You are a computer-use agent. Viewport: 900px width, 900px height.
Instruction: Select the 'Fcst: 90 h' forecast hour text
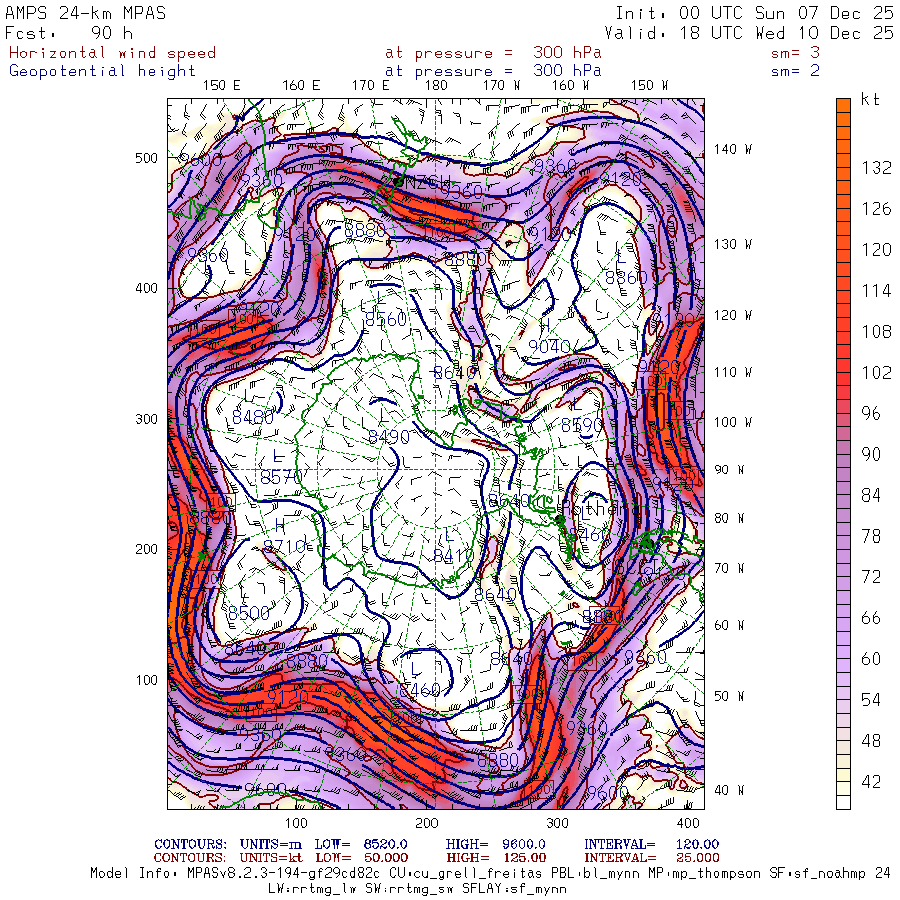point(69,33)
